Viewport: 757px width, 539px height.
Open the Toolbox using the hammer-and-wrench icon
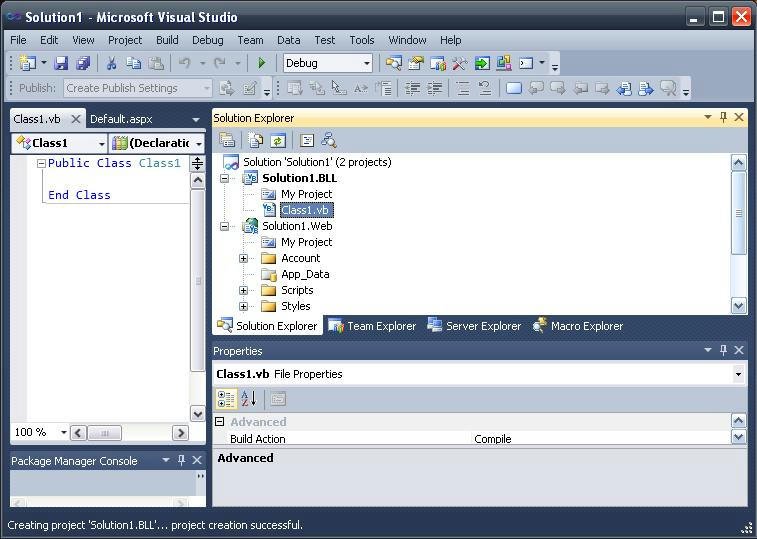[459, 63]
